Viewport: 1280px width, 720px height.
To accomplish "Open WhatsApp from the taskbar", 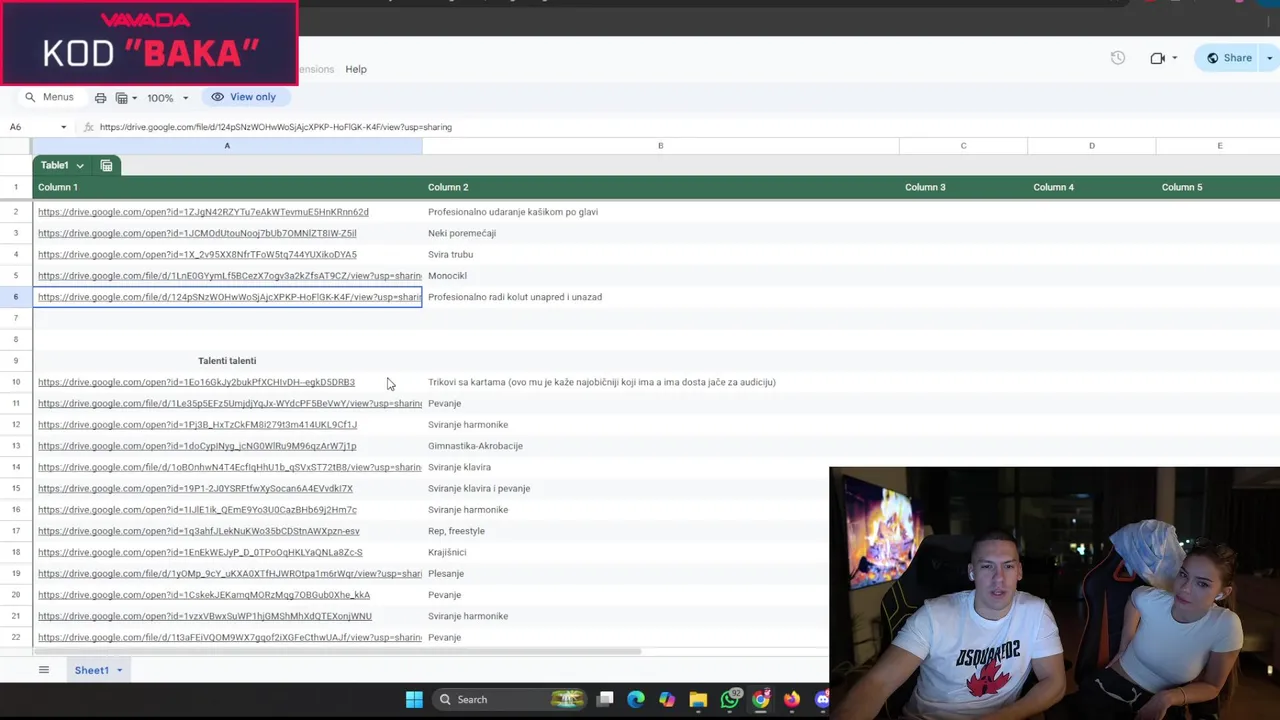I will (x=730, y=699).
